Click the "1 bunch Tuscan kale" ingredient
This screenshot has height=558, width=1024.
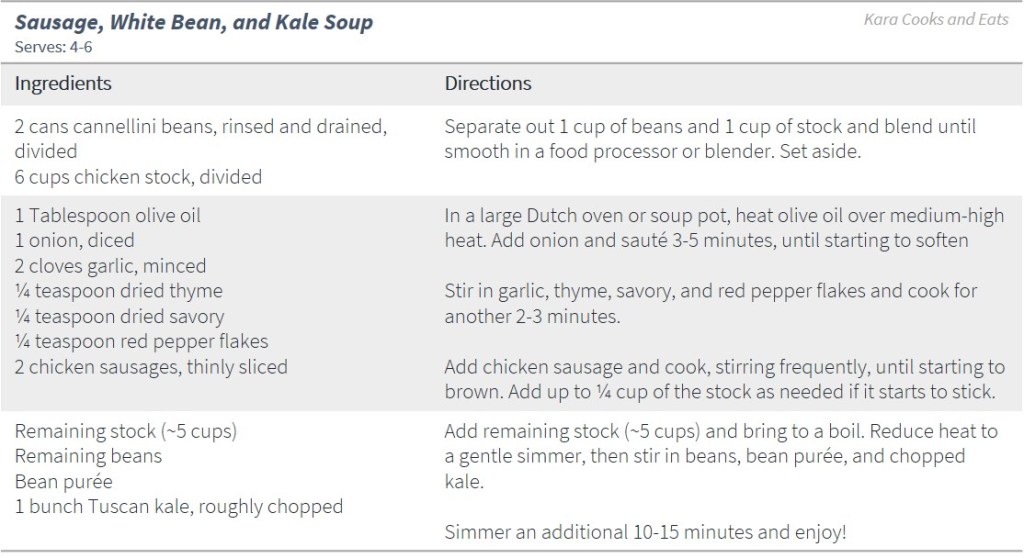(x=178, y=507)
